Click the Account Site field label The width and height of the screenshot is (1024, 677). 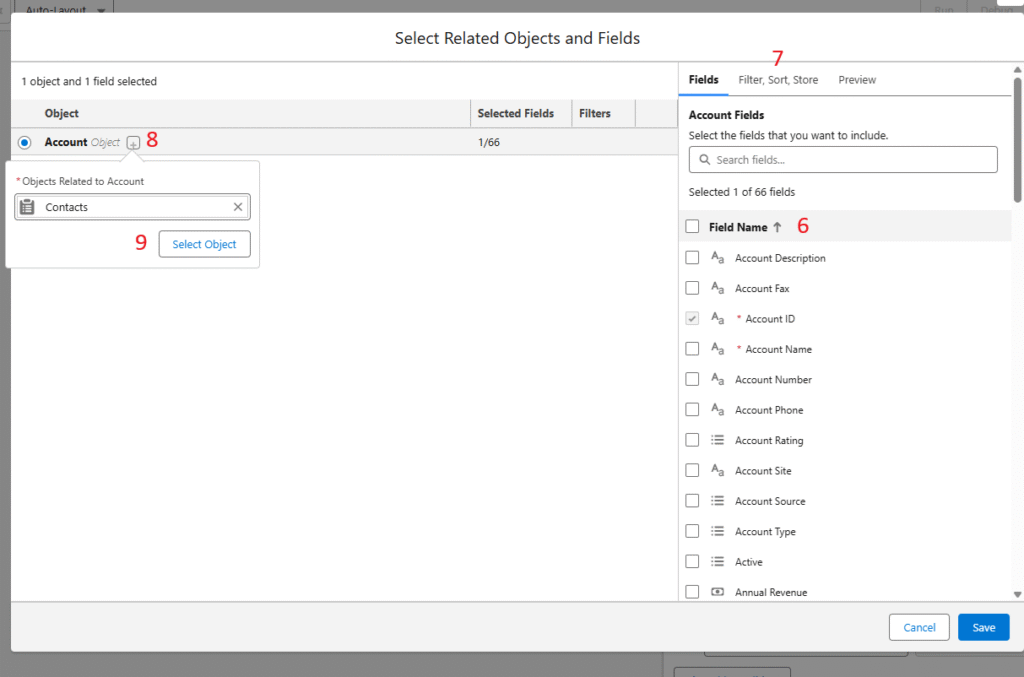tap(763, 471)
